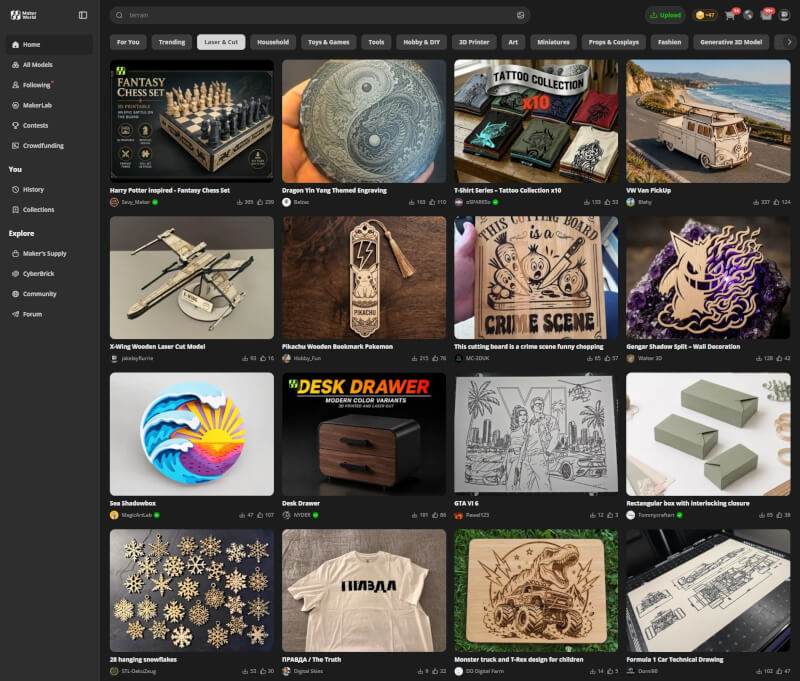Open the Generative 3D Model tab
Screen dimensions: 800x681
pos(731,42)
